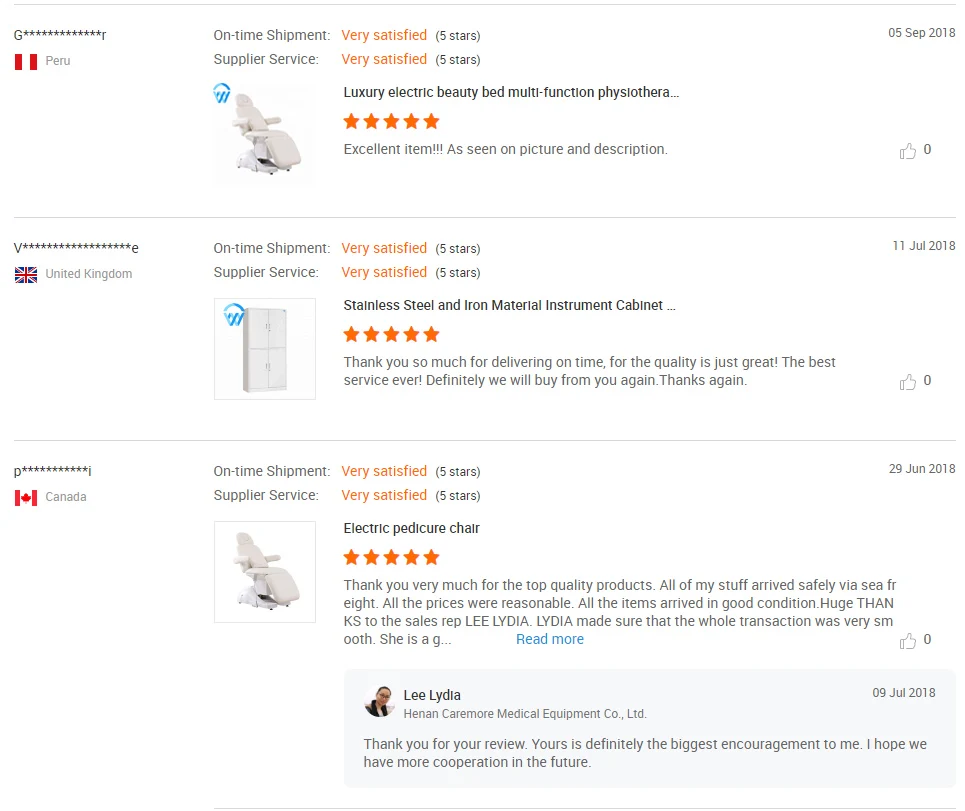Click the Lee Lydia replier name
The image size is (965, 811).
[x=432, y=695]
